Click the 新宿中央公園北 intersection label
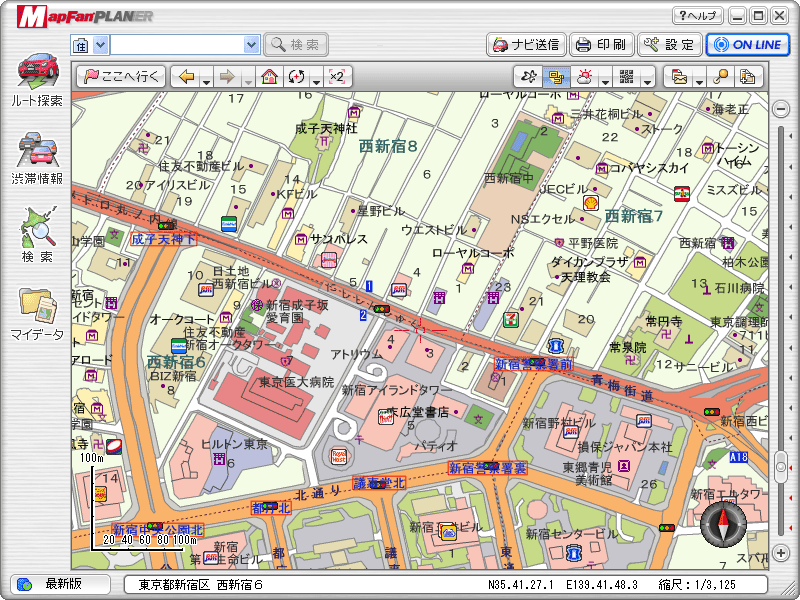The height and width of the screenshot is (600, 800). (158, 530)
